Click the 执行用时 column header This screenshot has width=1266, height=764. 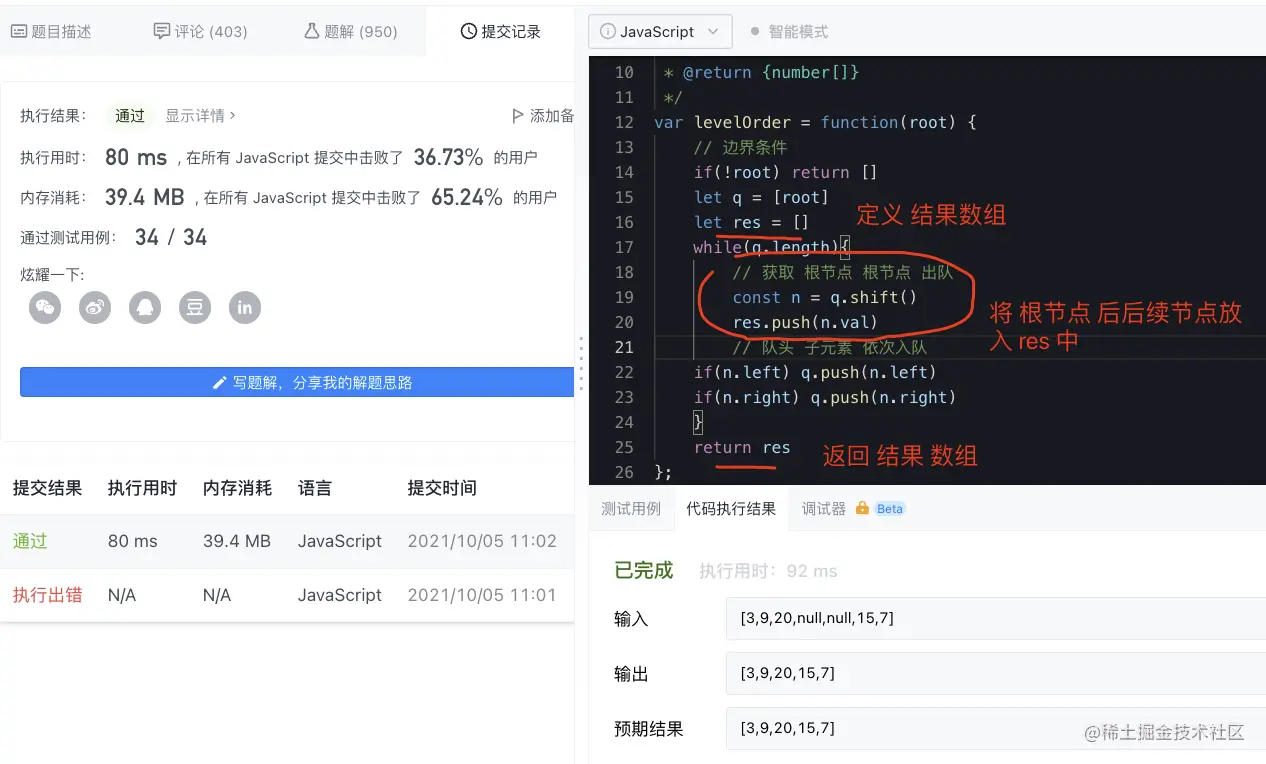click(x=142, y=488)
